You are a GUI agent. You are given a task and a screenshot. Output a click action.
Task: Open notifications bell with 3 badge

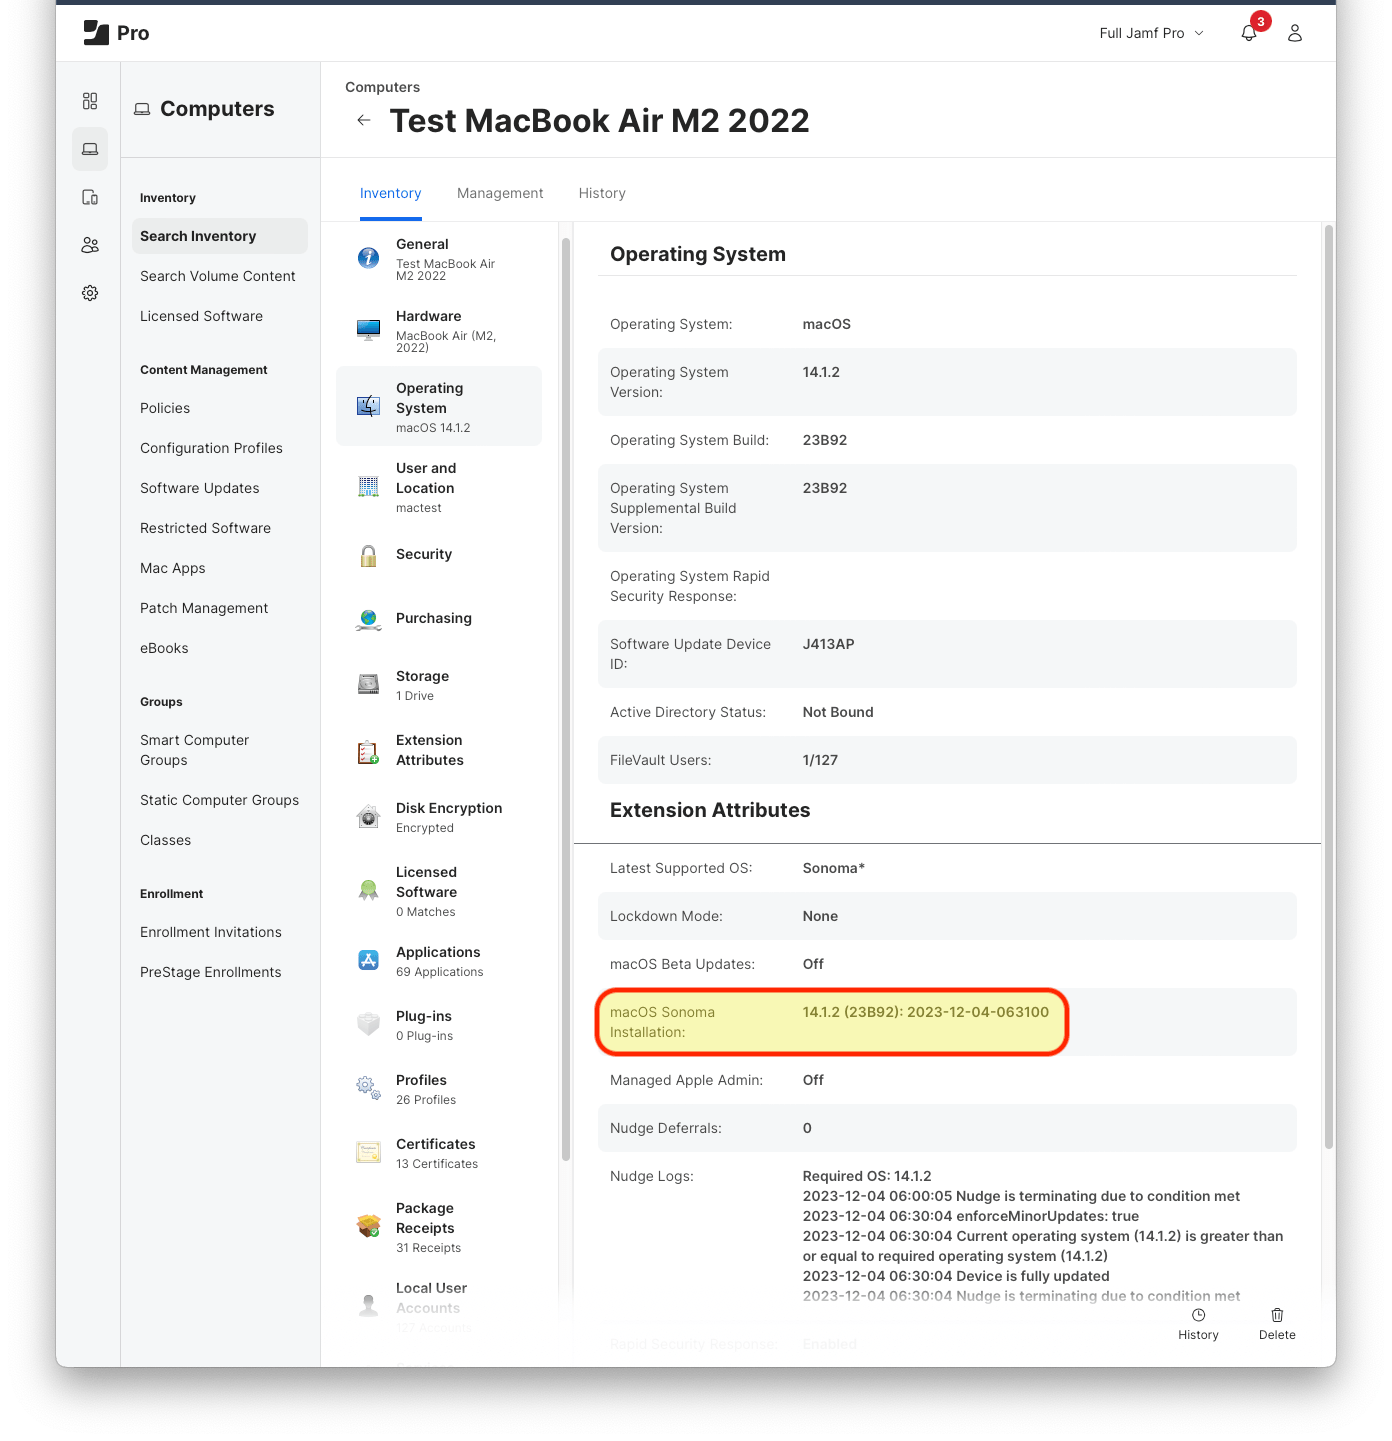[x=1249, y=33]
